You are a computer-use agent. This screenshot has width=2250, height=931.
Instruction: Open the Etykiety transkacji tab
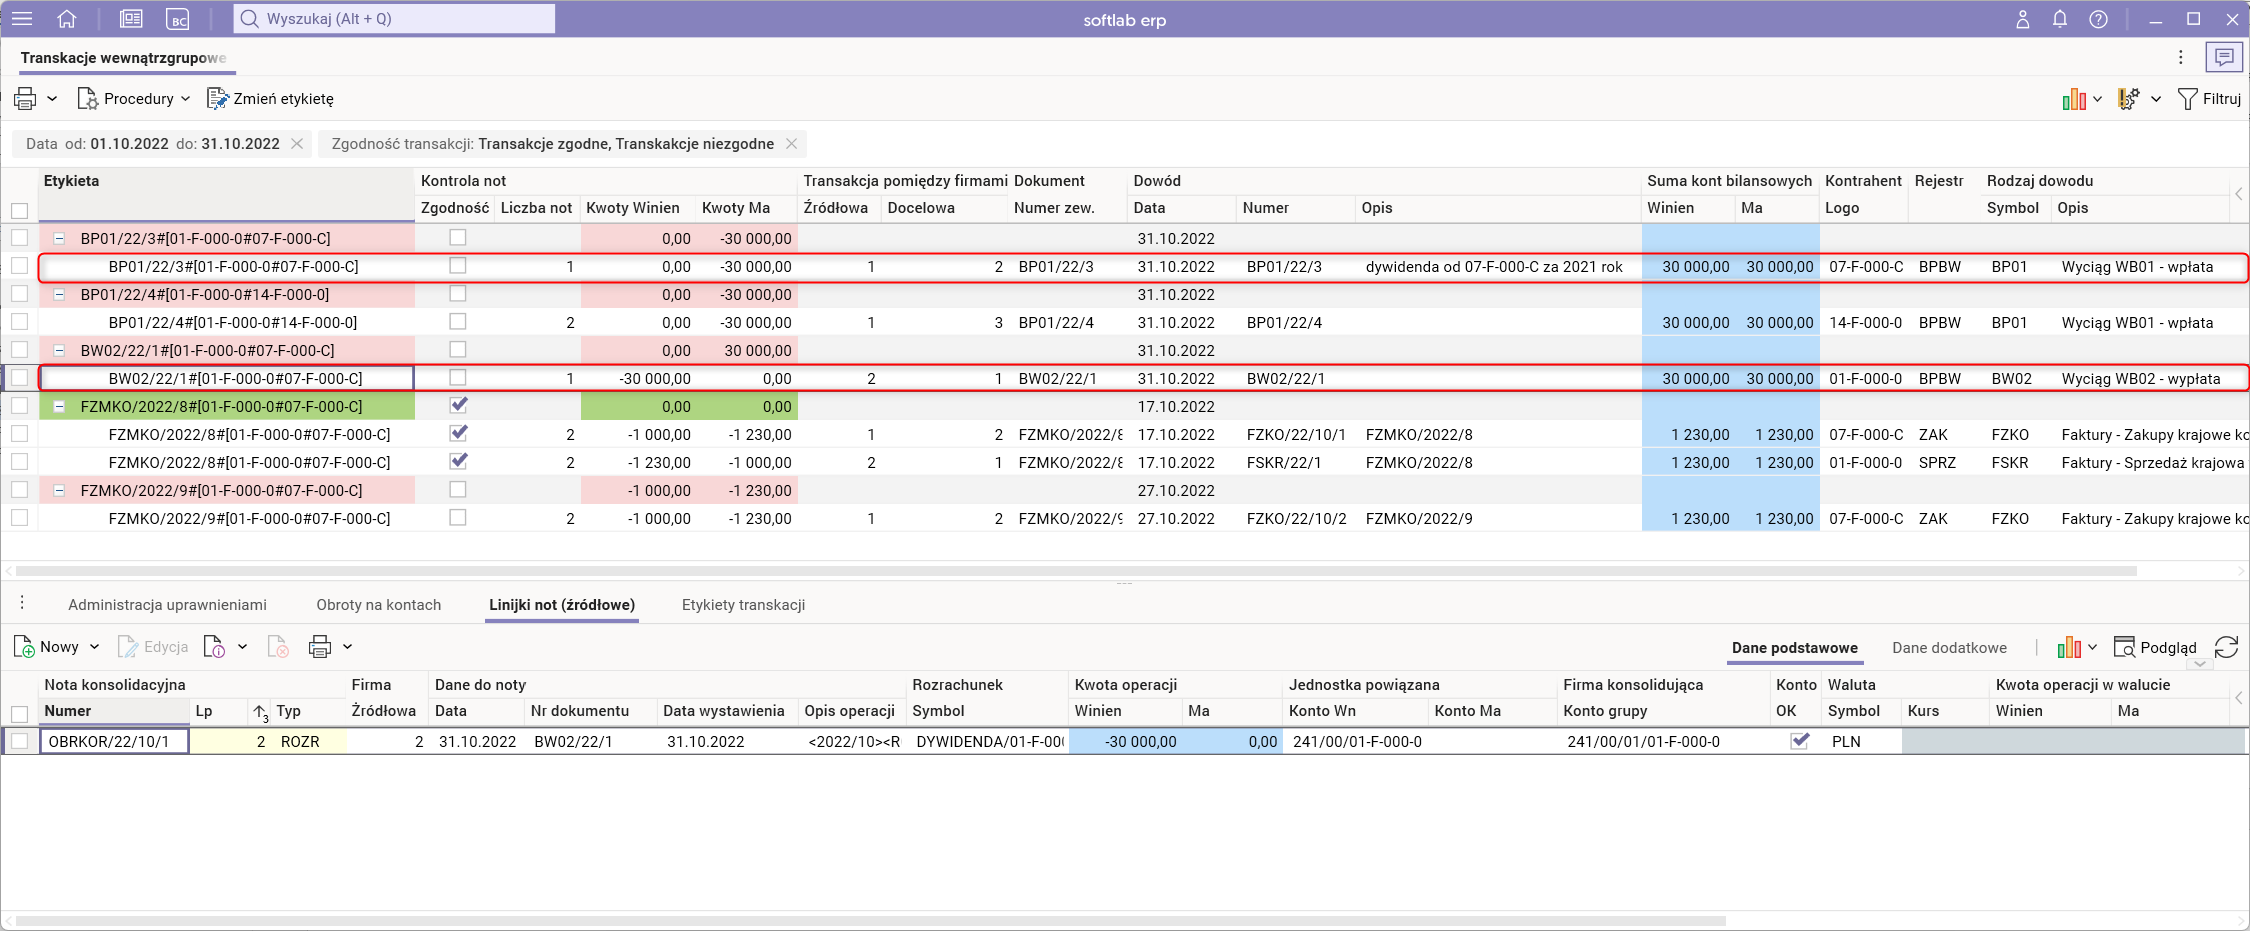point(743,605)
